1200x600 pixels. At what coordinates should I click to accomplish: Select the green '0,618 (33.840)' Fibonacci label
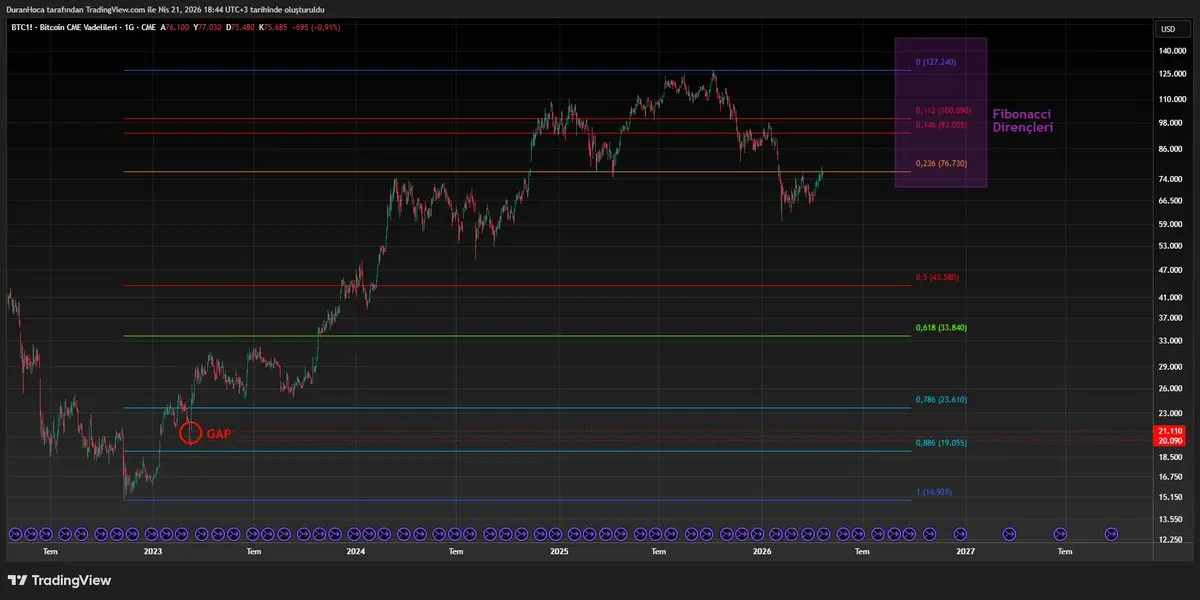[x=941, y=328]
